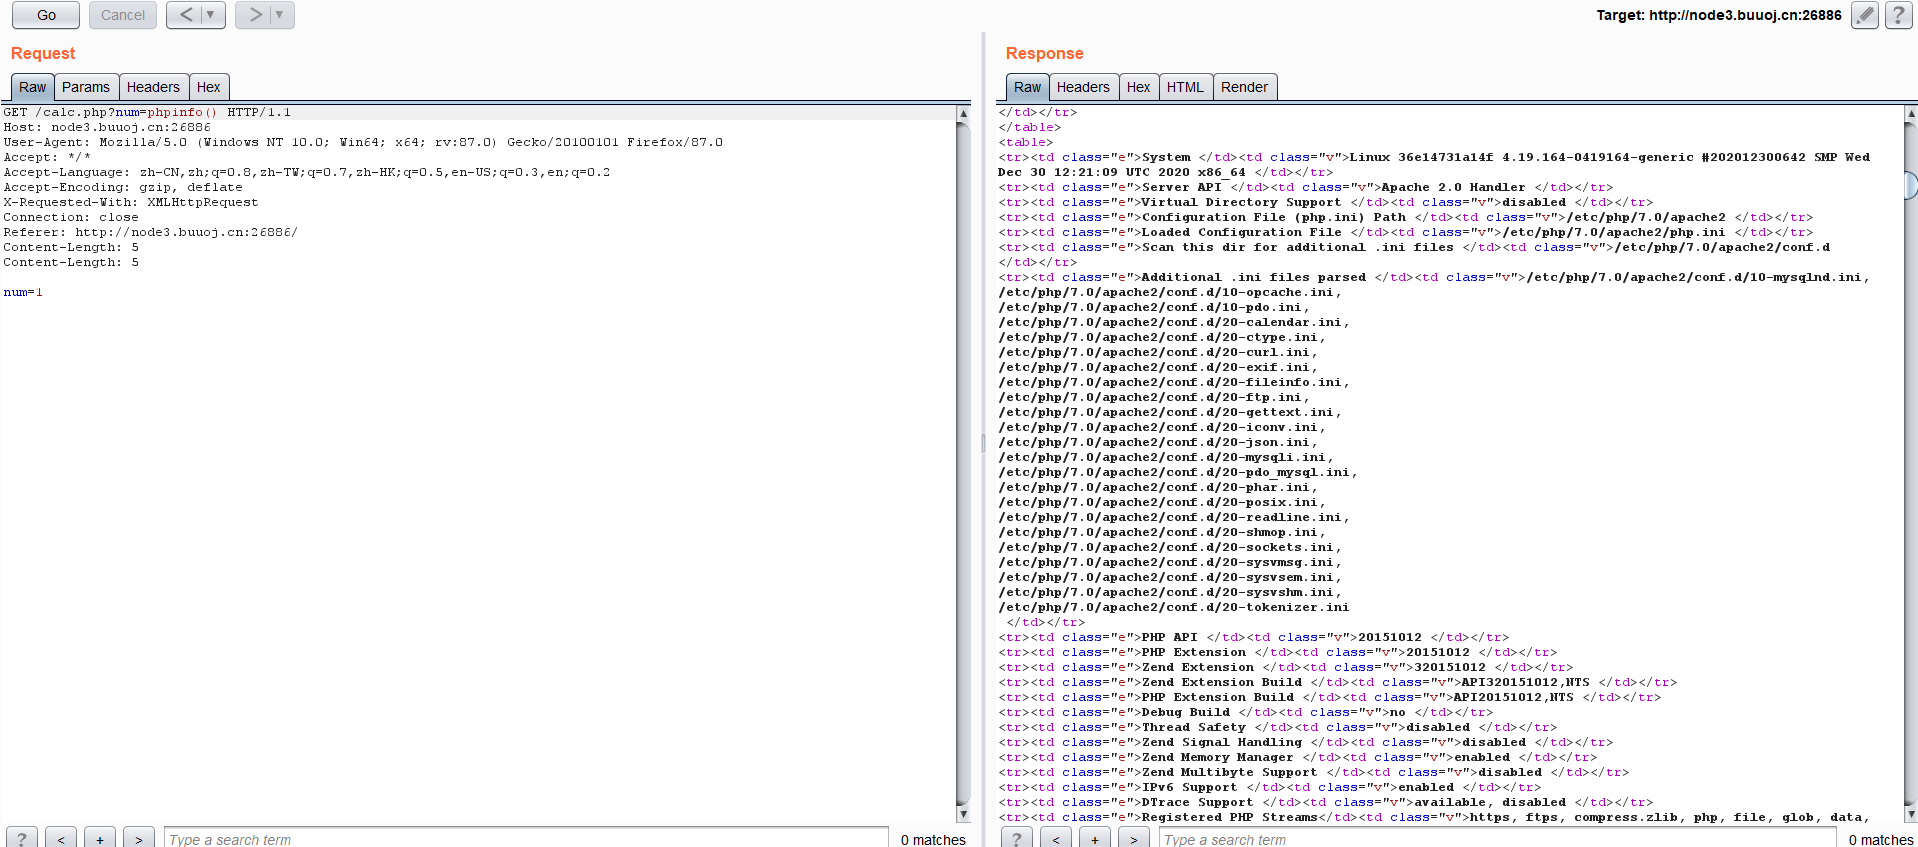Click the response search help question icon
Viewport: 1918px width, 847px height.
[x=1017, y=839]
